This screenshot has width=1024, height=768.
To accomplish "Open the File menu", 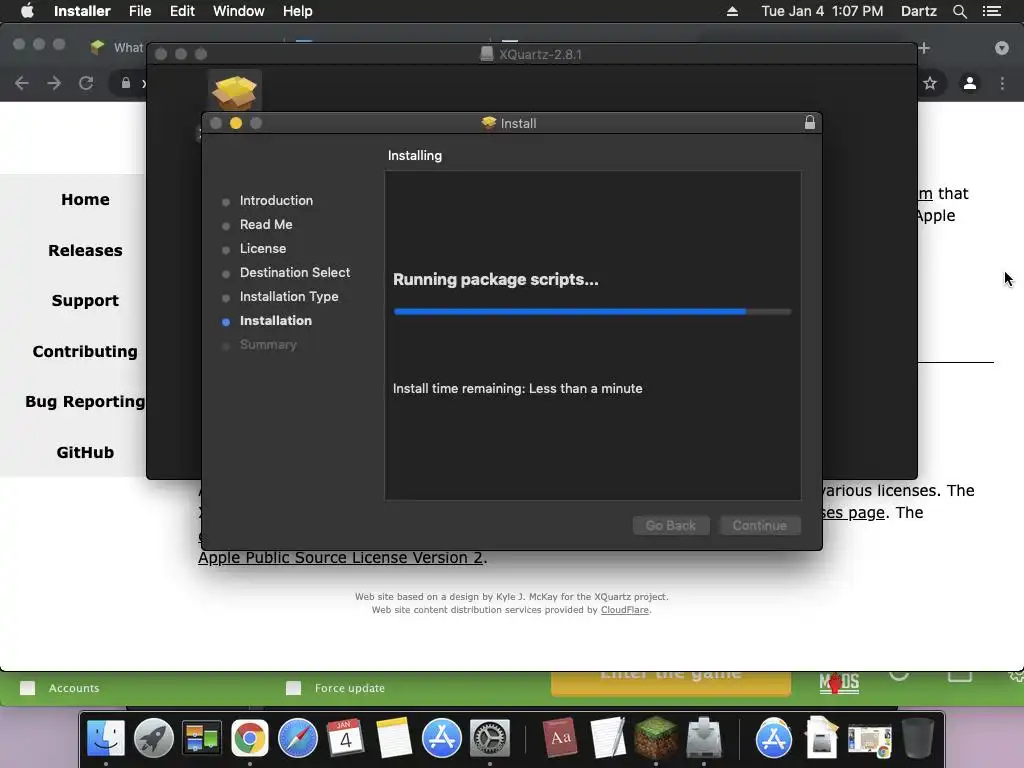I will pos(140,11).
